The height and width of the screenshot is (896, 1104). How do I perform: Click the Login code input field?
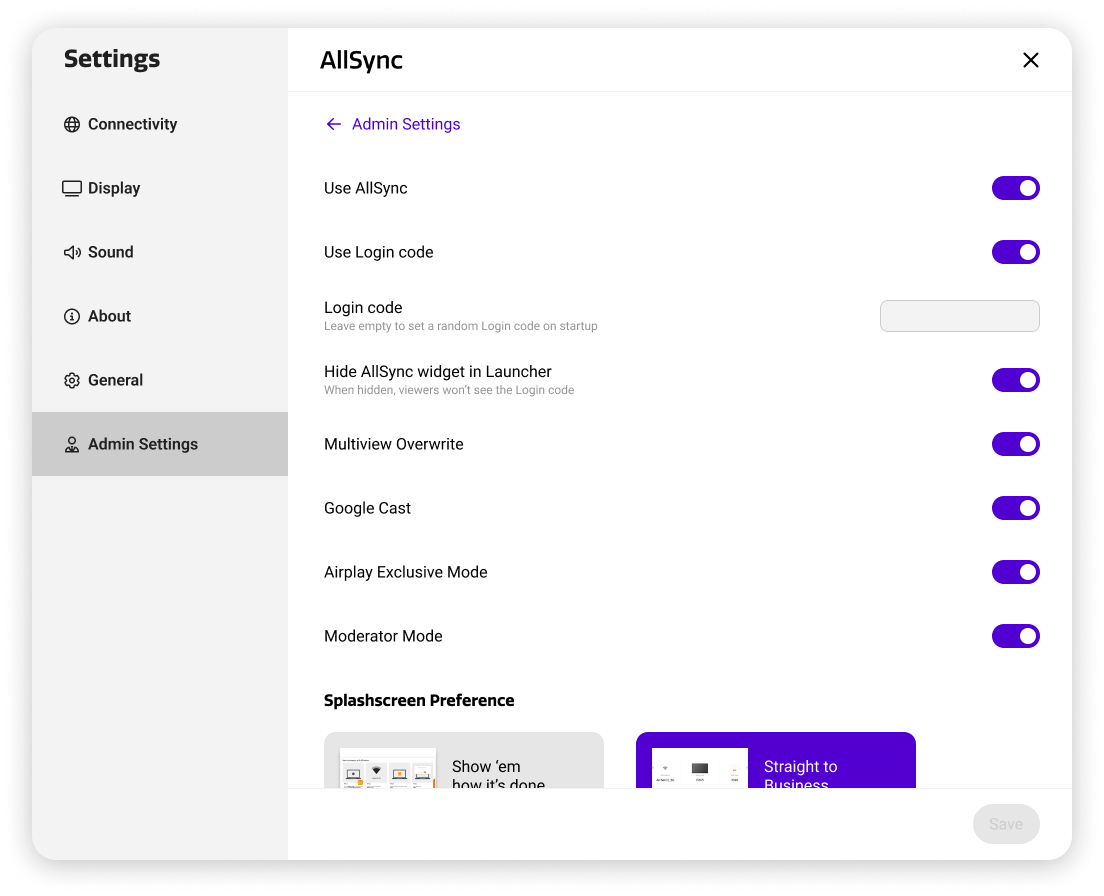point(959,316)
